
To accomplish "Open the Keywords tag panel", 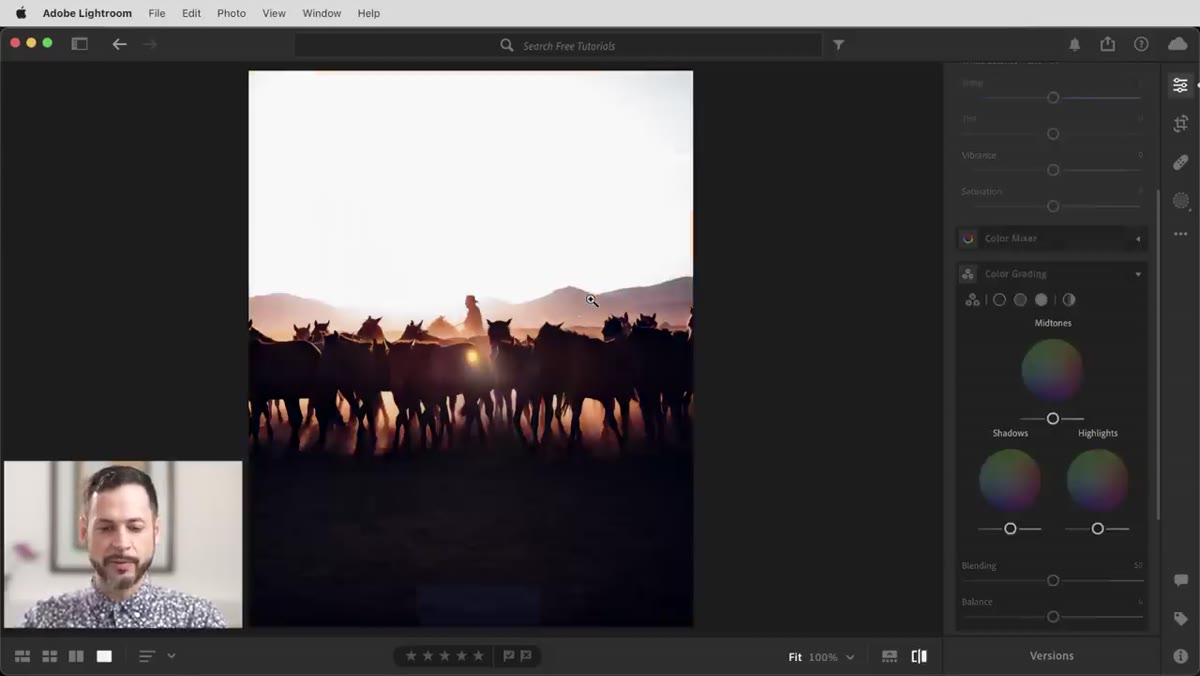I will pos(1180,619).
